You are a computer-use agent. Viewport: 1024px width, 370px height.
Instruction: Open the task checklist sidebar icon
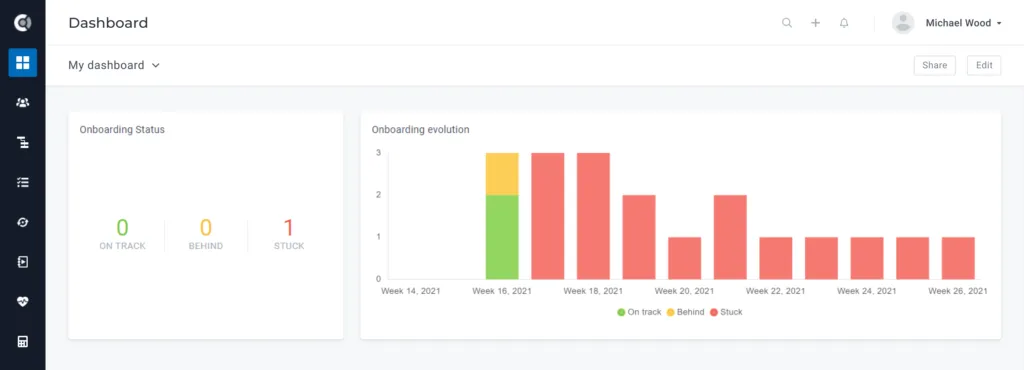(23, 182)
